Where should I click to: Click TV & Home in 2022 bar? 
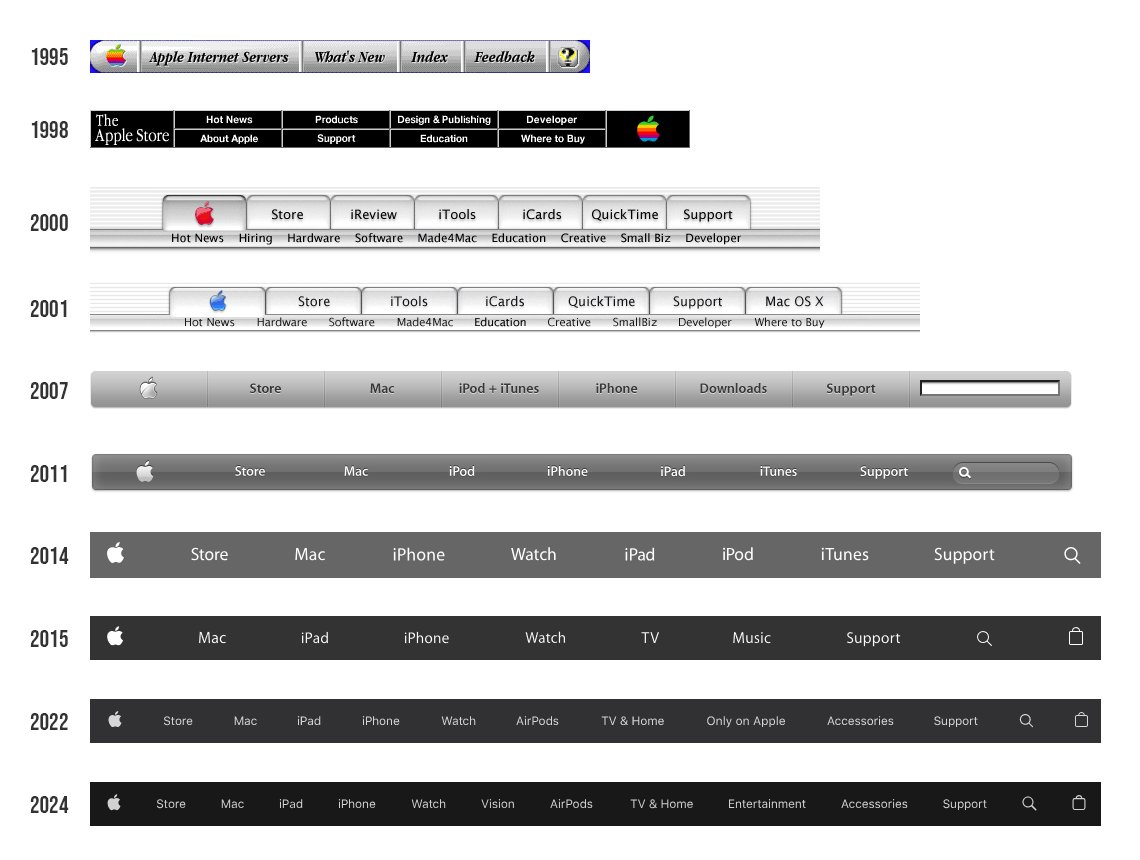click(x=633, y=720)
